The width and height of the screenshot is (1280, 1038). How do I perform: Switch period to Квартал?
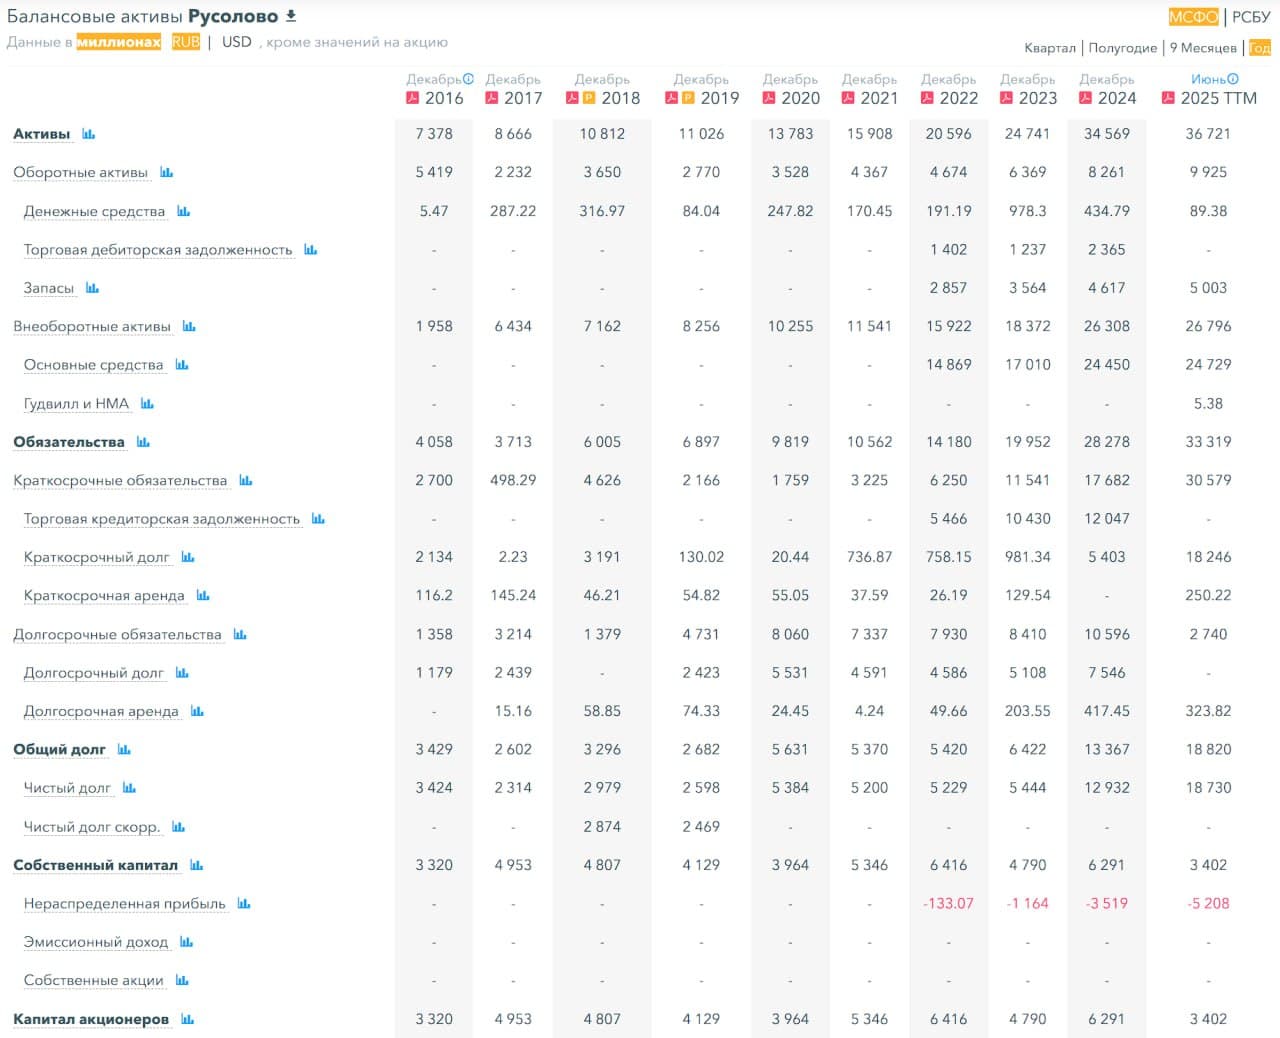tap(1049, 48)
